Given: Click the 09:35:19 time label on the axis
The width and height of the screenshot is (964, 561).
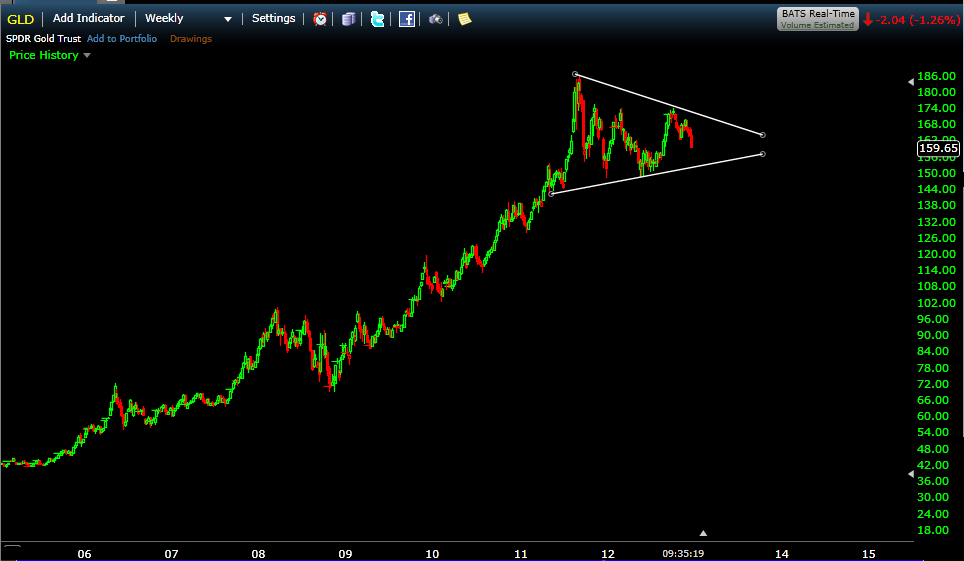Looking at the screenshot, I should tap(683, 554).
